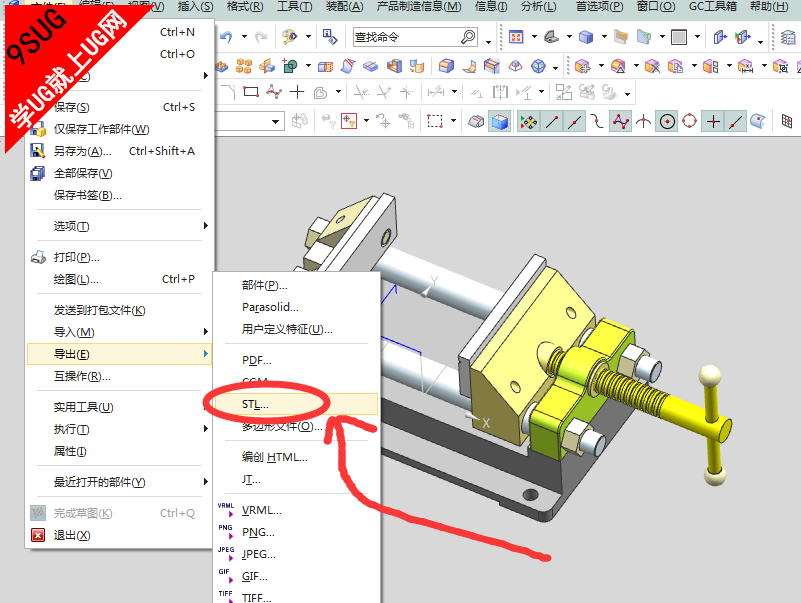Viewport: 801px width, 603px height.
Task: Click the wireframe sphere icon
Action: [x=538, y=66]
